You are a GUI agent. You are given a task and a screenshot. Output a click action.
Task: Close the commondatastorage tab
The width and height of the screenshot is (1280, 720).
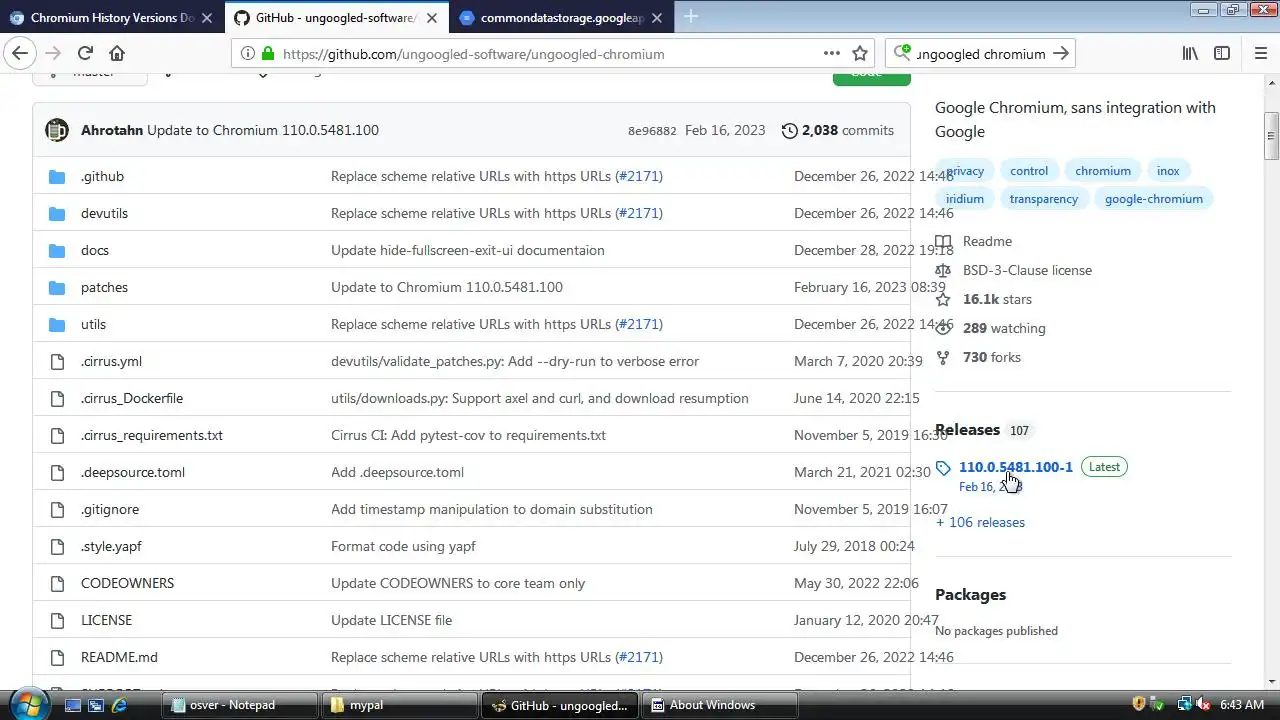[659, 17]
